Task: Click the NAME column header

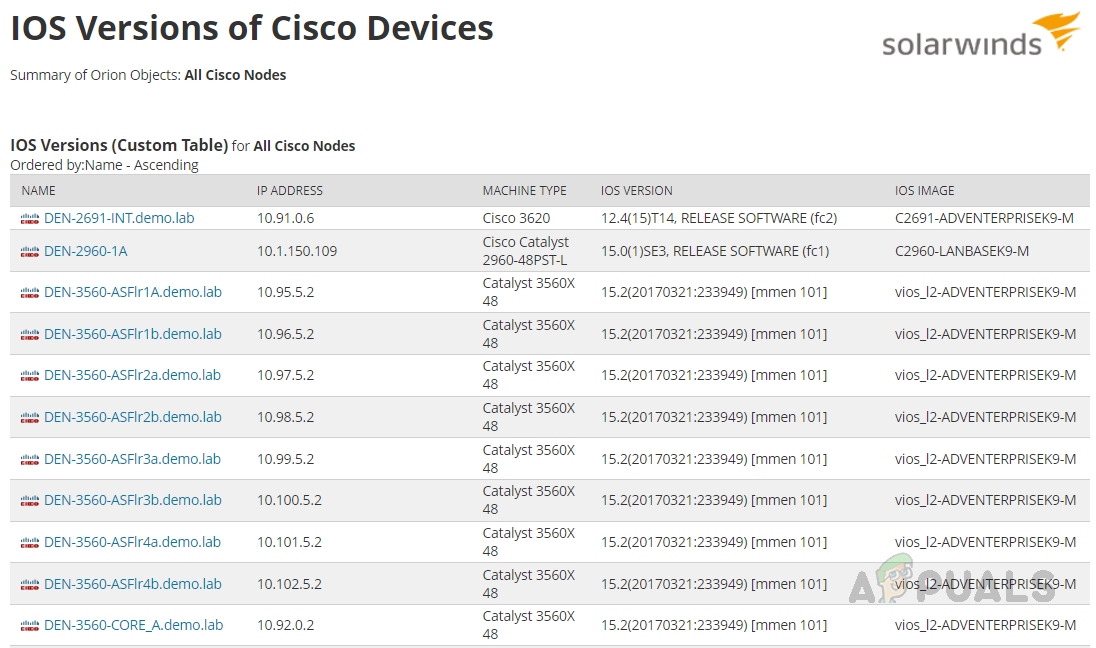Action: click(x=39, y=190)
